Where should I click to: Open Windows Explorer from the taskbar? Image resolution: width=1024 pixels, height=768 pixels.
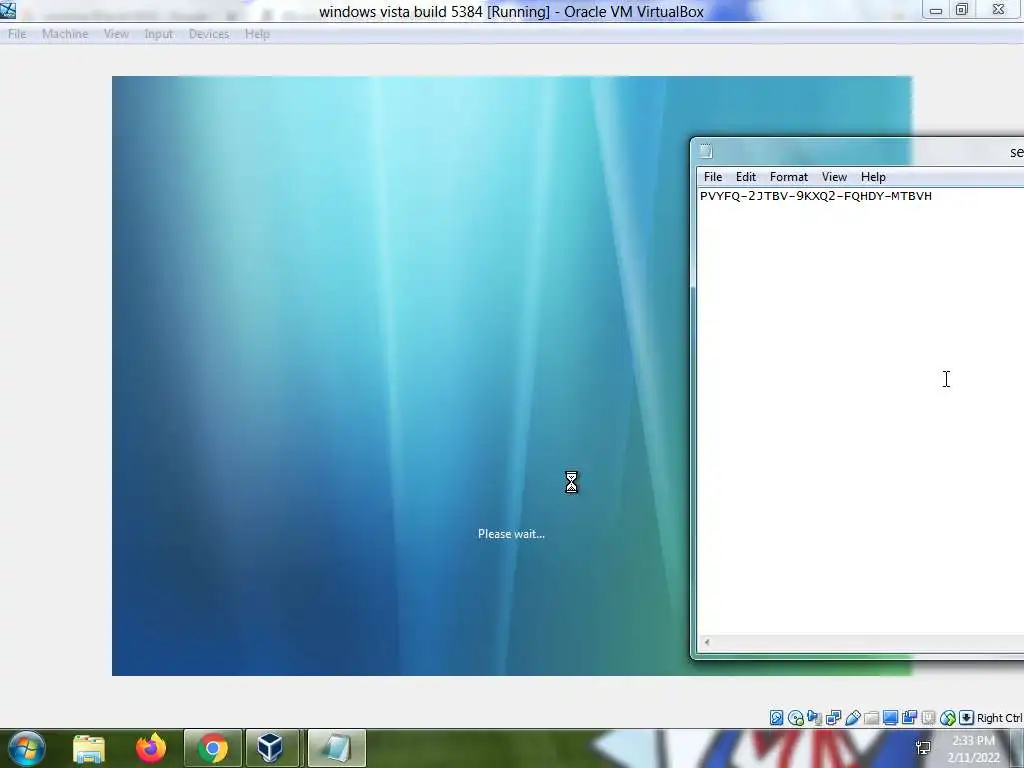[89, 748]
